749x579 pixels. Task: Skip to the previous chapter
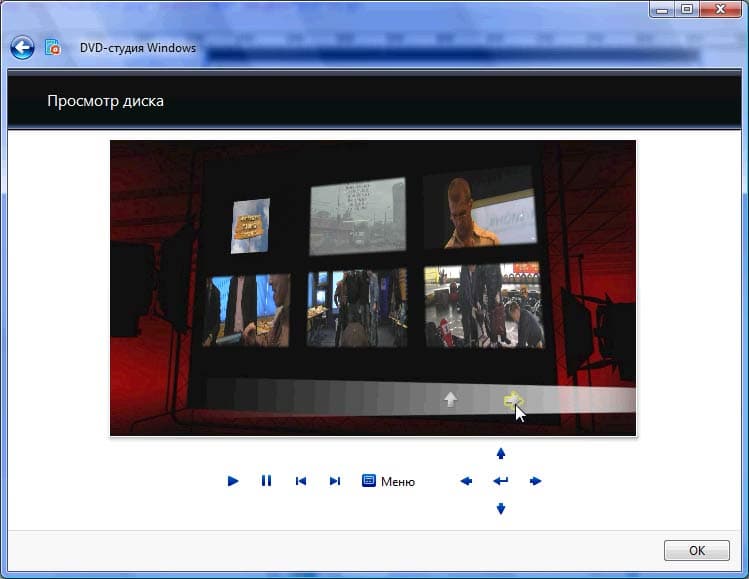(x=301, y=481)
